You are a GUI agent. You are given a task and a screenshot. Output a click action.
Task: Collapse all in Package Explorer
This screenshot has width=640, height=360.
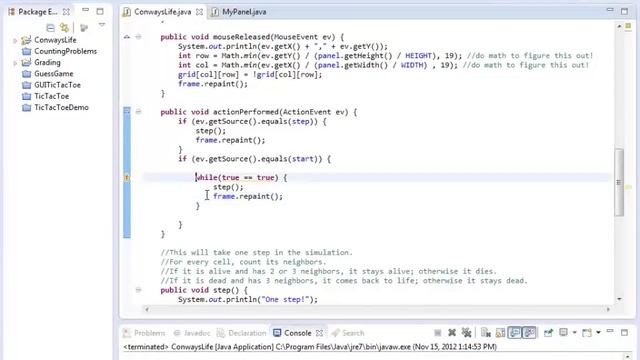tap(50, 28)
